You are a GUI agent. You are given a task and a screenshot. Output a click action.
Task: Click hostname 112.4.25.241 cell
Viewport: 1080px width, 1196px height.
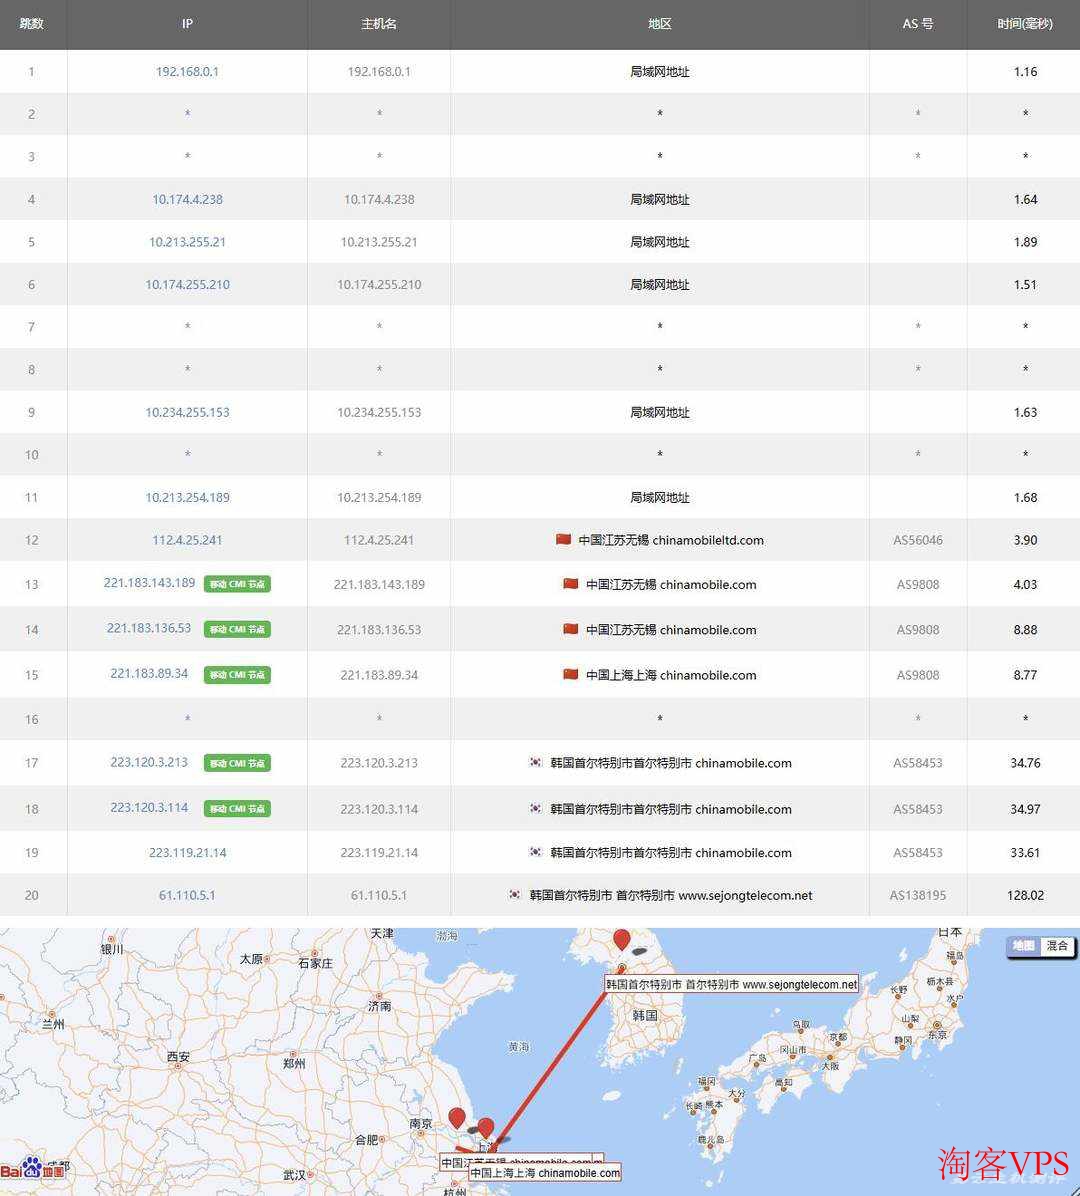[x=379, y=540]
